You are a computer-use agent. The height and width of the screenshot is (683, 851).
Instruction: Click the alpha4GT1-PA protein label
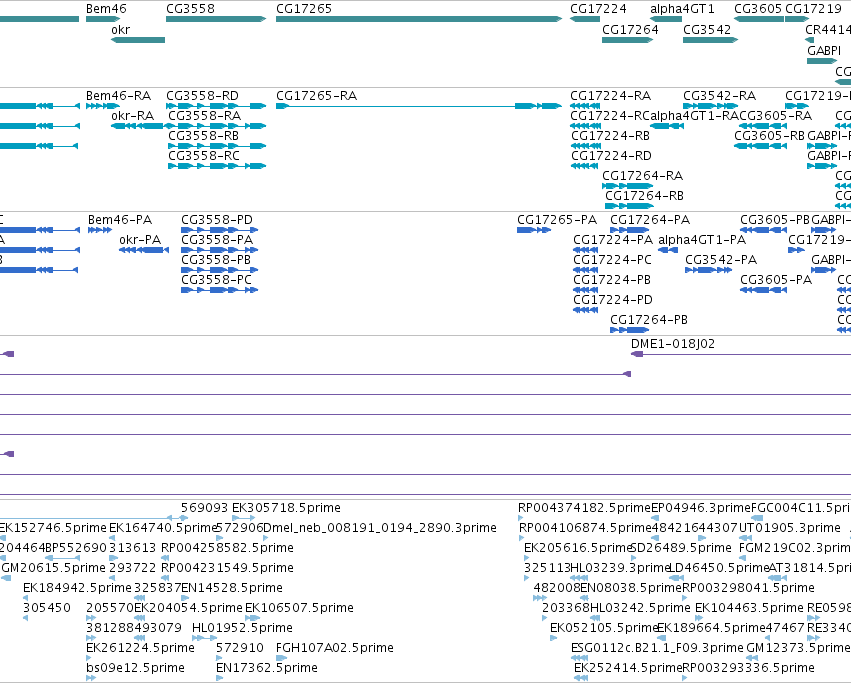[702, 240]
